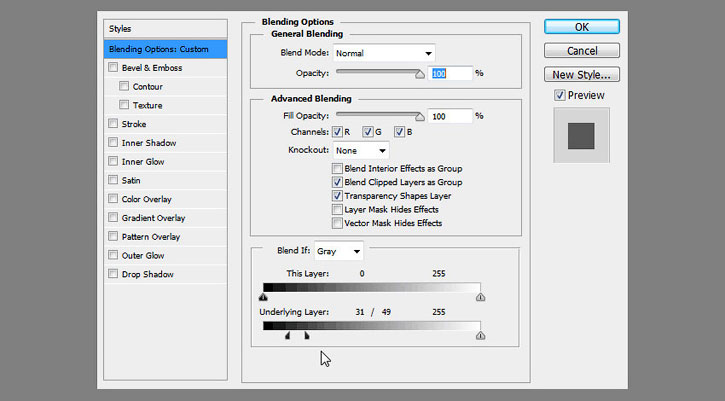725x401 pixels.
Task: Open the Blend Mode dropdown
Action: click(x=384, y=53)
